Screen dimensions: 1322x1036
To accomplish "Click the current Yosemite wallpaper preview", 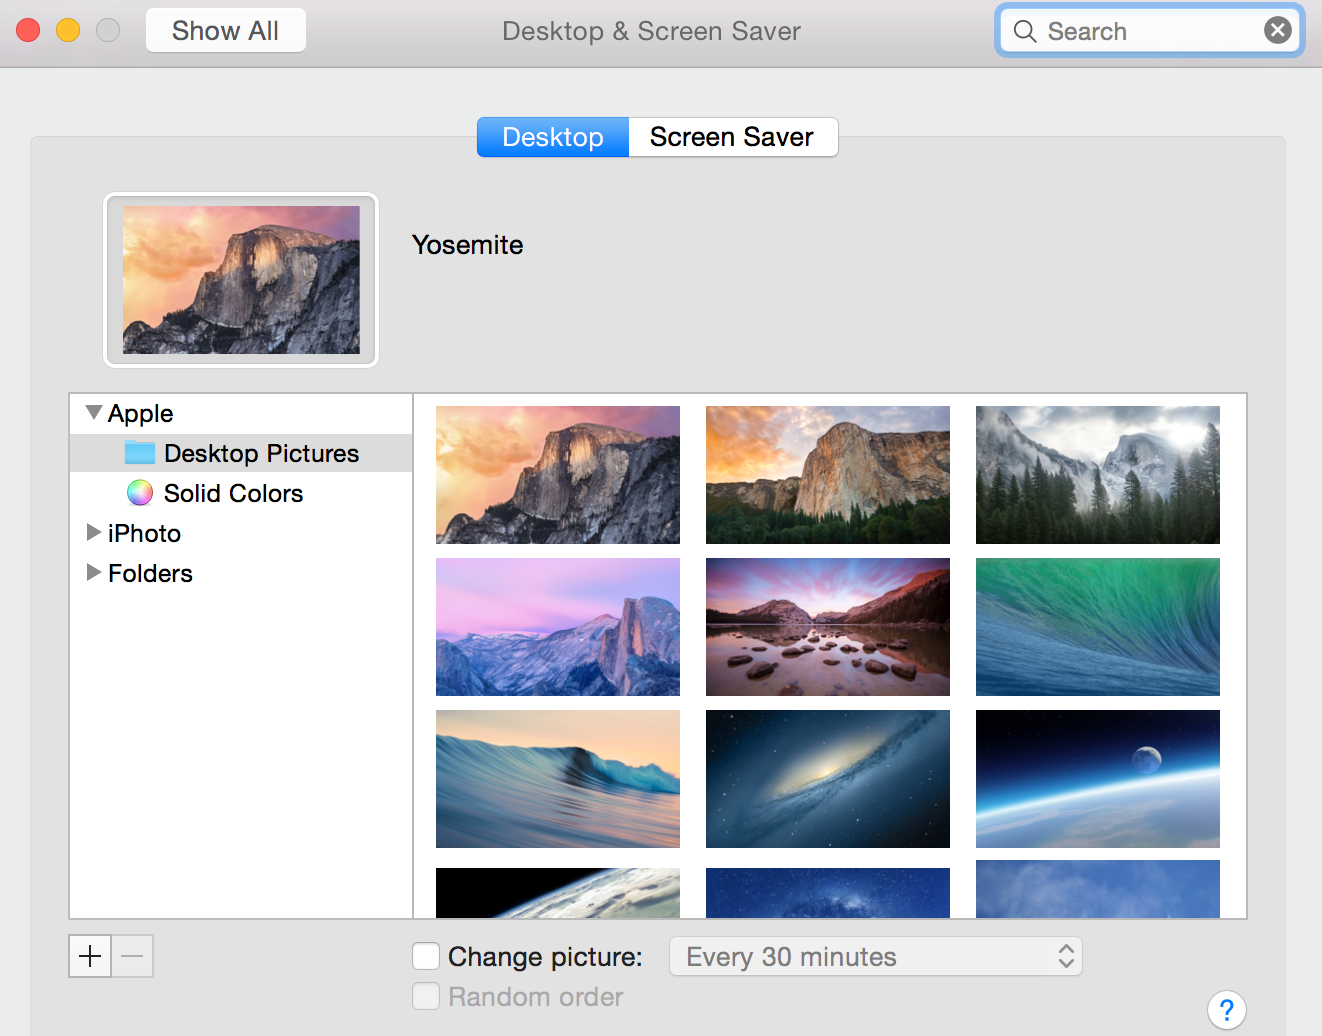I will point(241,280).
